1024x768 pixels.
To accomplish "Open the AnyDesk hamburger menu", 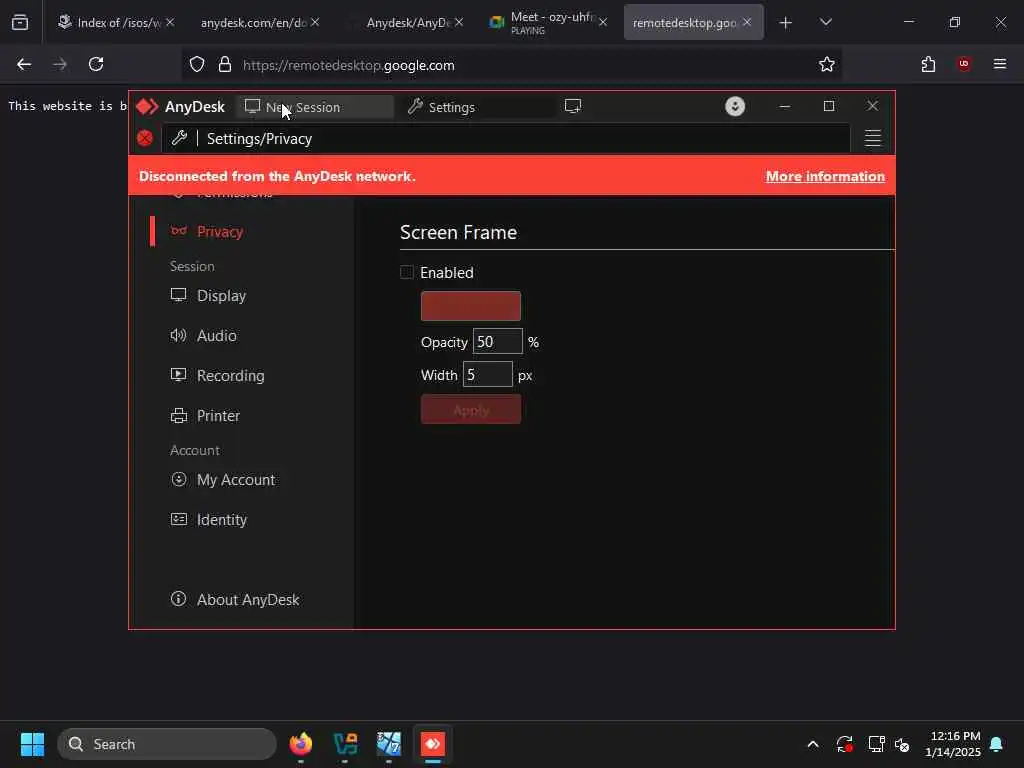I will coord(872,138).
